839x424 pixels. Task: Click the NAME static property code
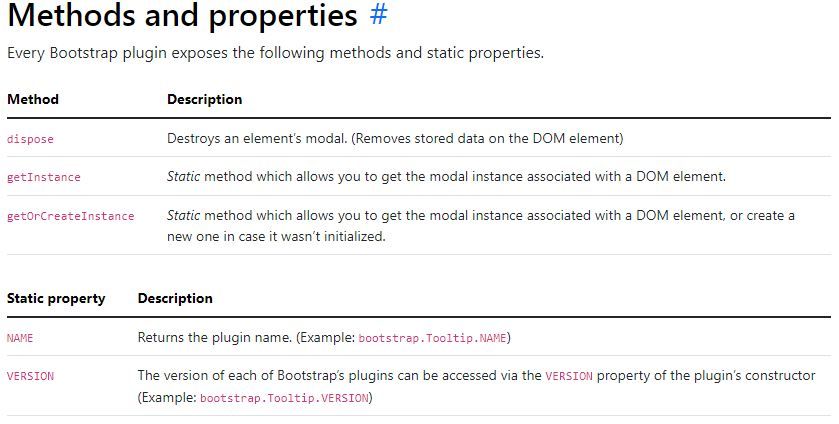click(x=20, y=338)
